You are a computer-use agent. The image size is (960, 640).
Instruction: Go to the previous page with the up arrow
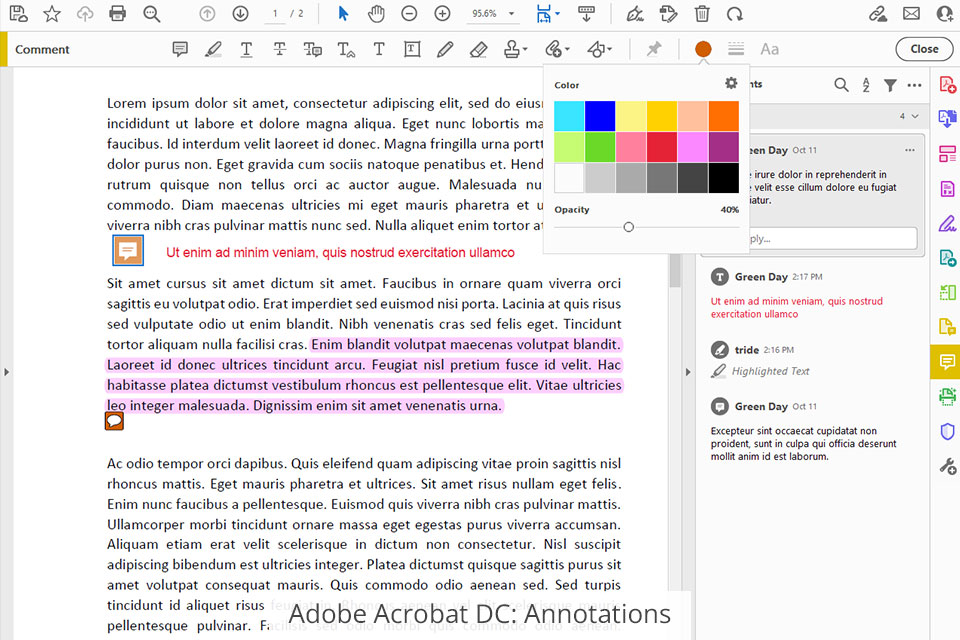208,13
